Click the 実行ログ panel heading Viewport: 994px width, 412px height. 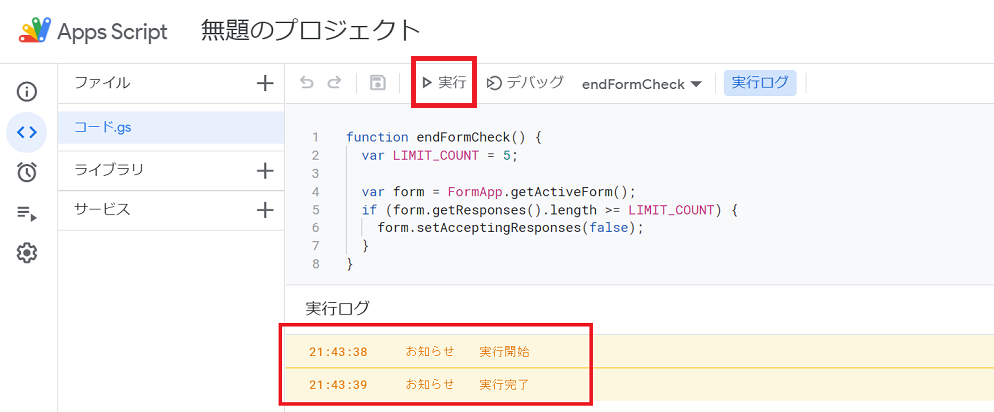coord(337,308)
